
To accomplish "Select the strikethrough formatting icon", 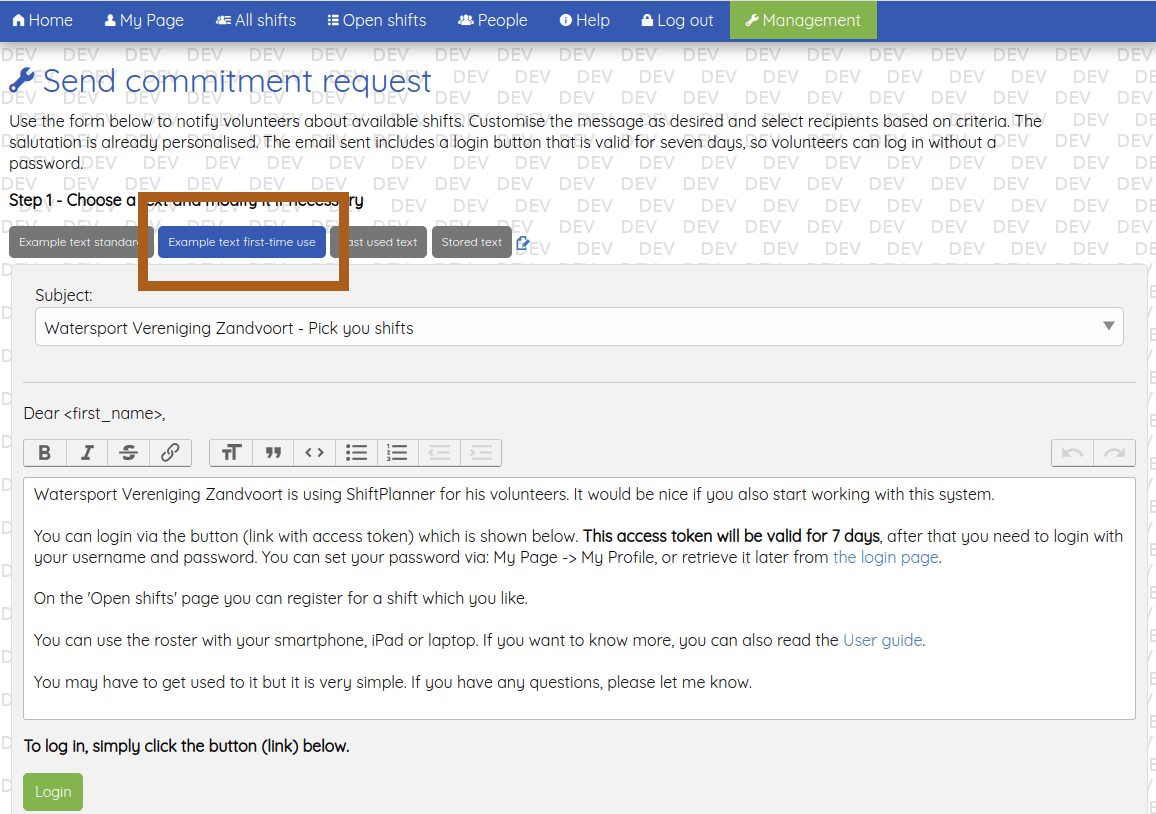I will 128,452.
